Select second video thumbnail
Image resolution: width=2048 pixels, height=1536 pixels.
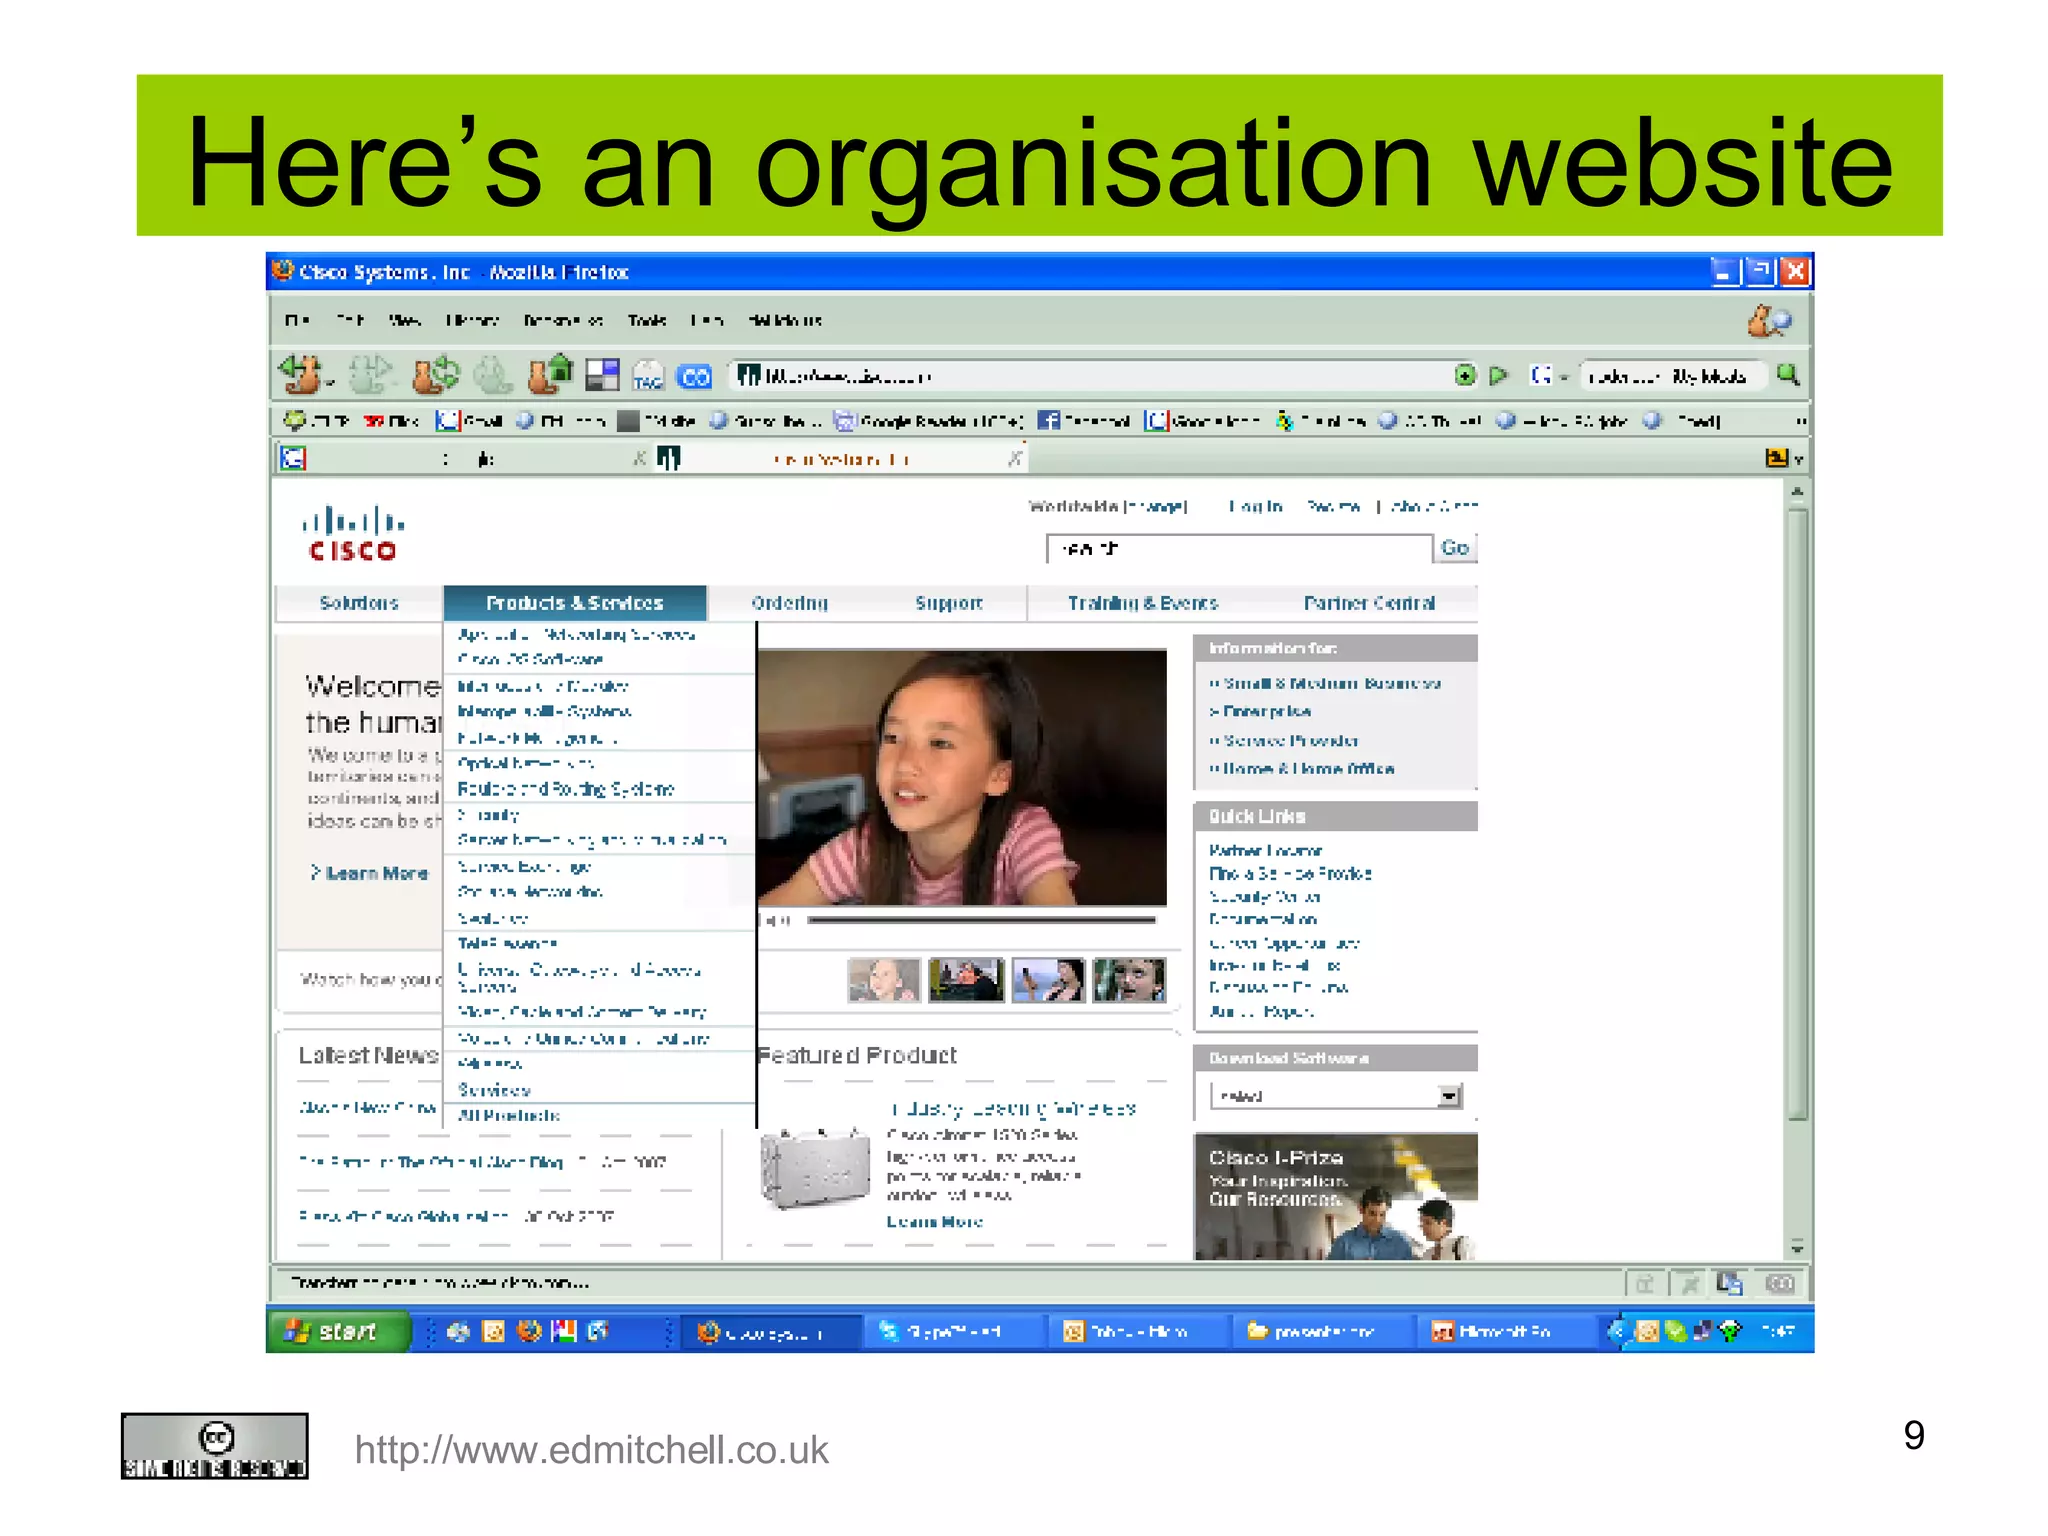point(966,980)
